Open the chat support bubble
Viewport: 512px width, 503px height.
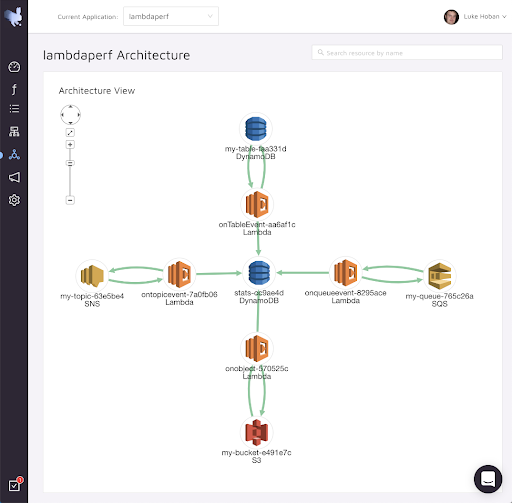[488, 479]
